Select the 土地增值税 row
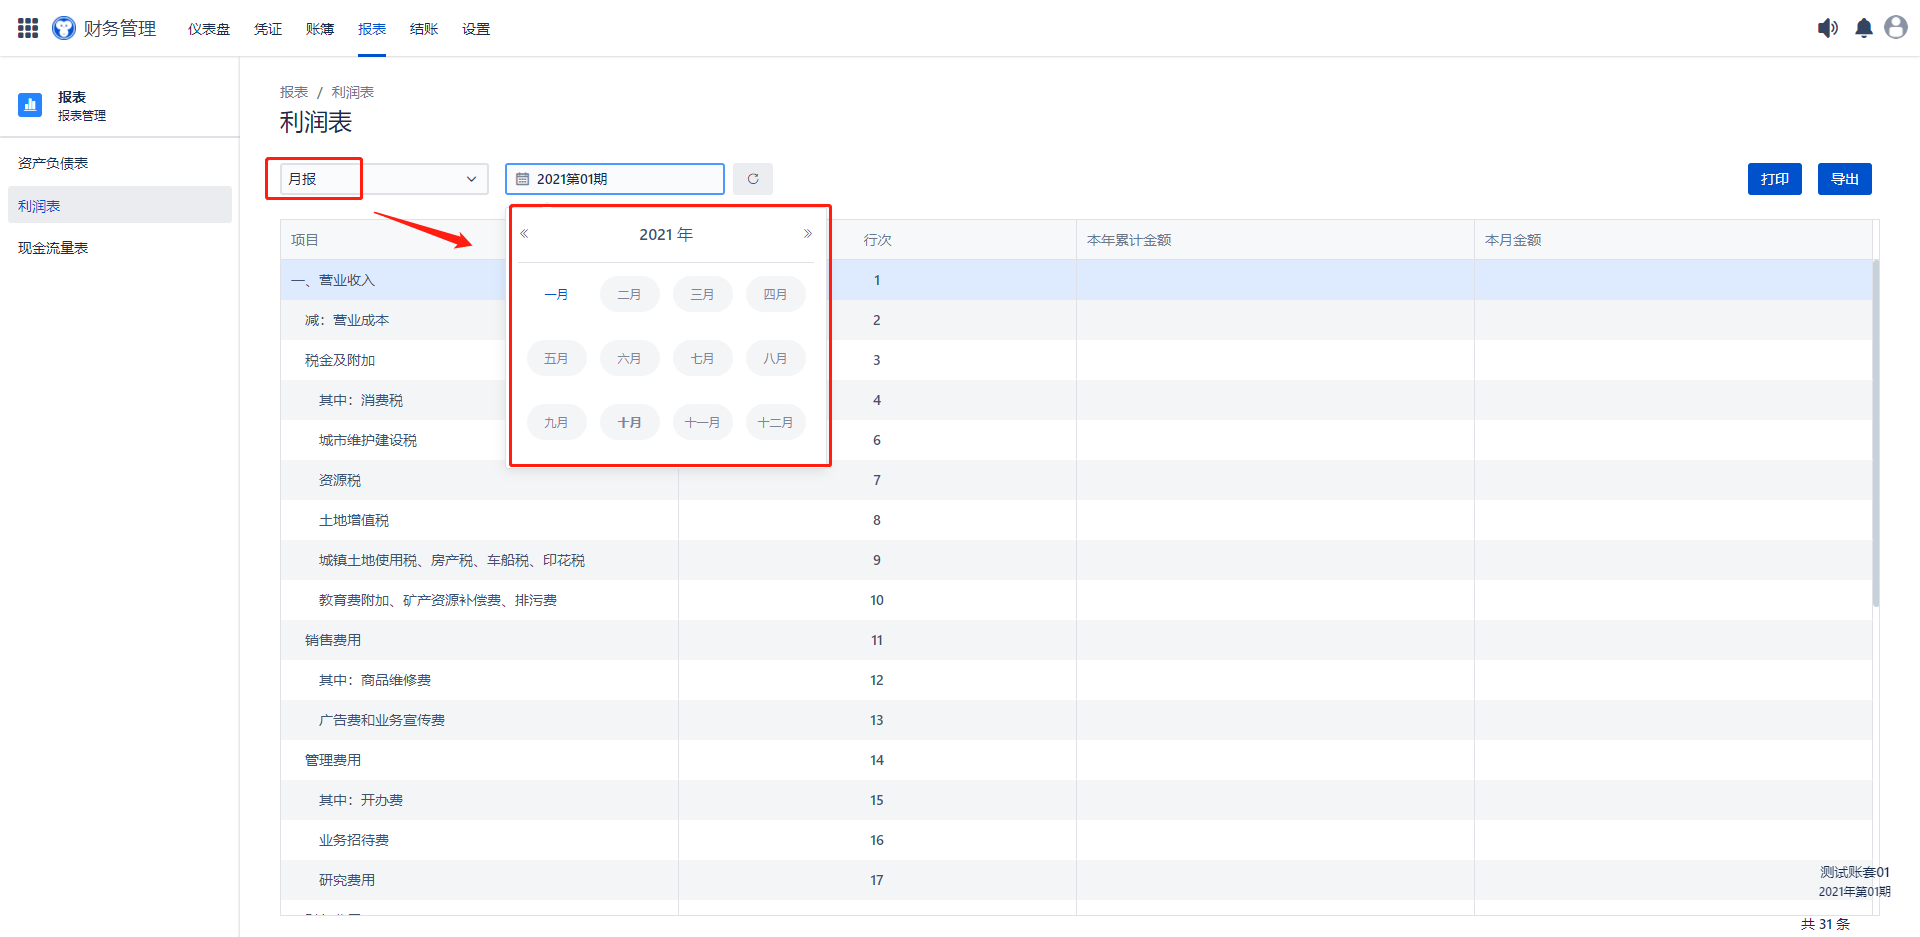1920x937 pixels. coord(1076,520)
